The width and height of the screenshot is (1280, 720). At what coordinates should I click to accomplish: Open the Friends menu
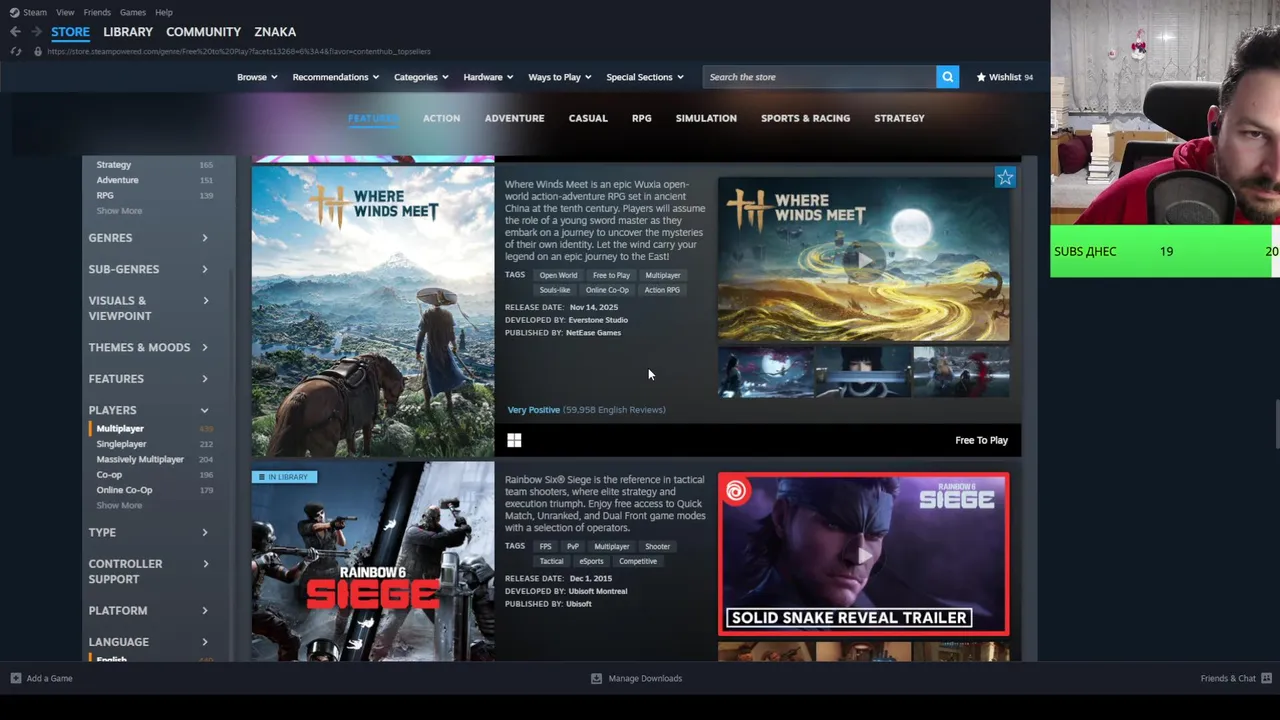[x=97, y=12]
